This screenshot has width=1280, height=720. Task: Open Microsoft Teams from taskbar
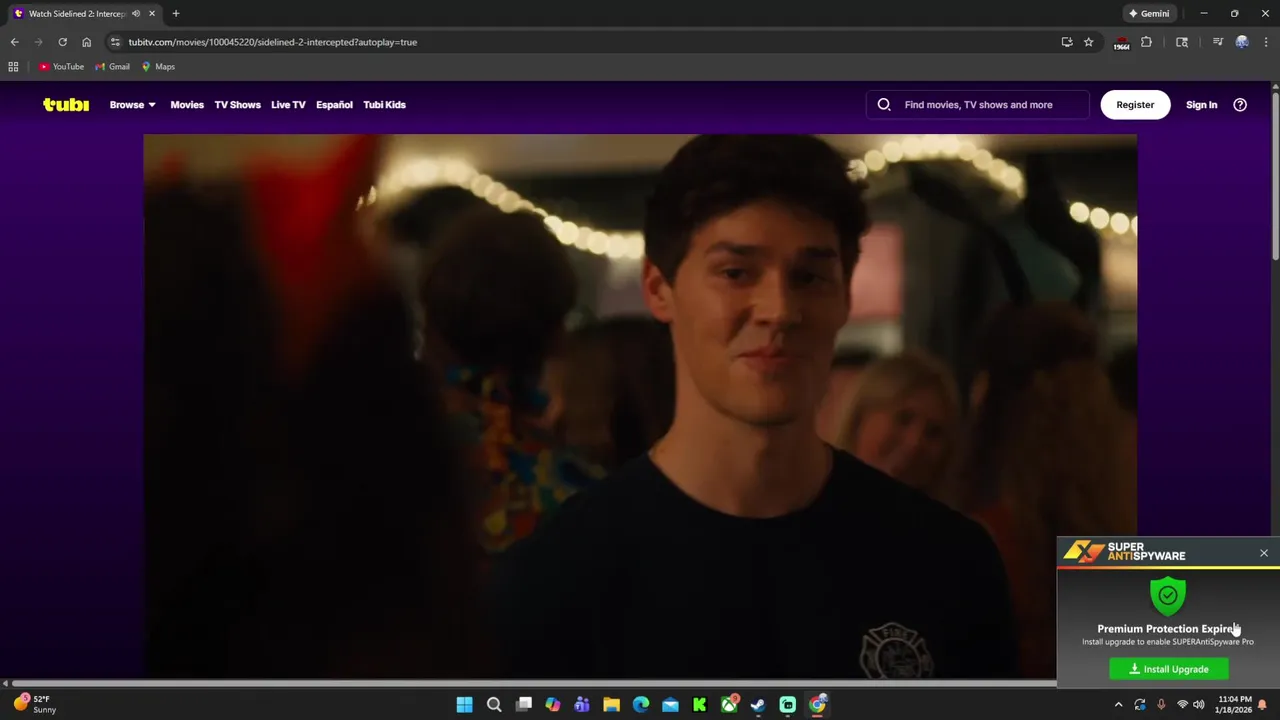(582, 705)
